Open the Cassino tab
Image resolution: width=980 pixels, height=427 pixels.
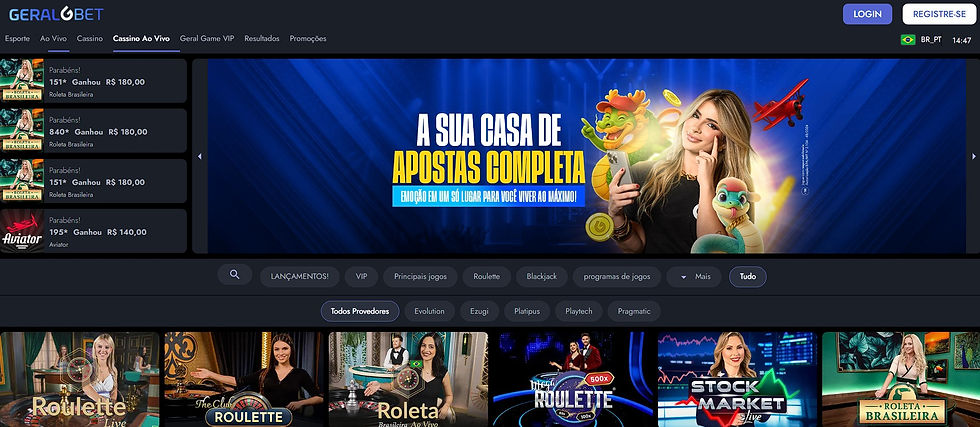(x=90, y=38)
